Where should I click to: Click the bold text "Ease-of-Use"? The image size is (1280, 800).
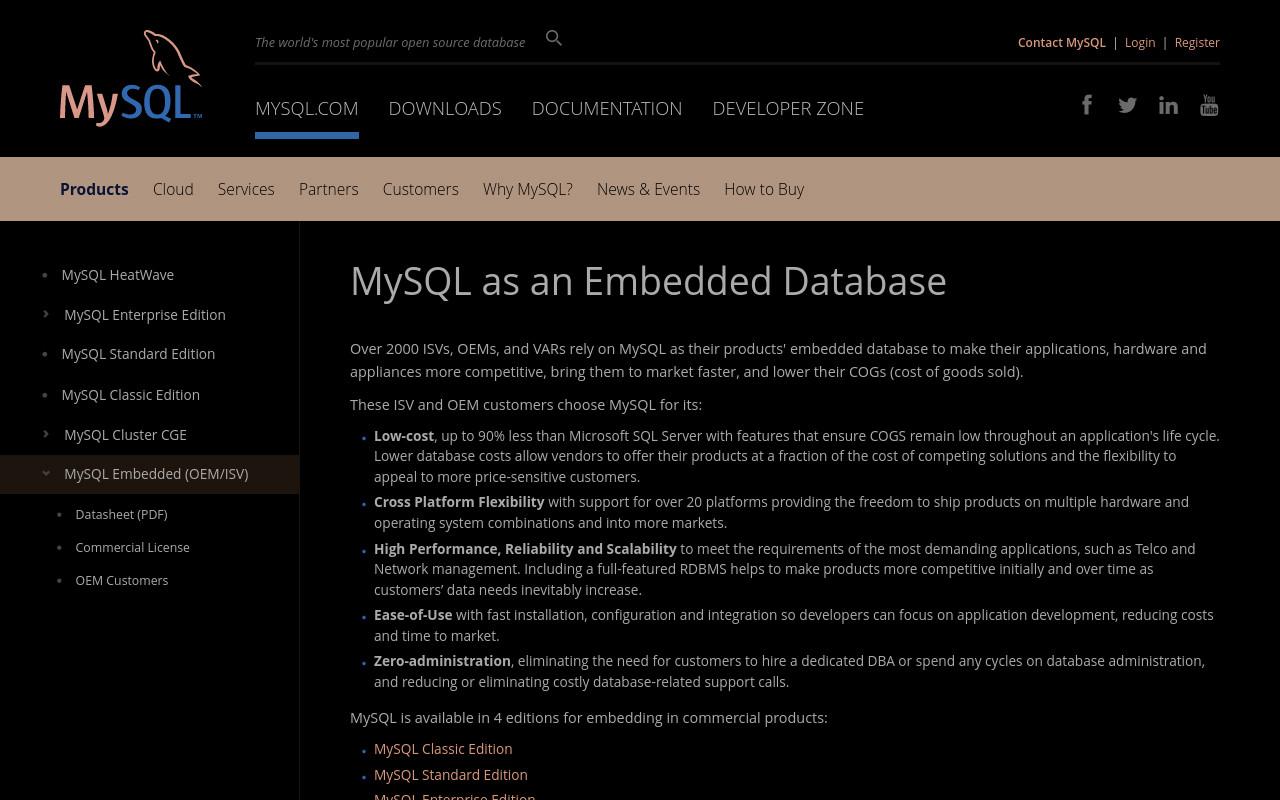tap(413, 614)
